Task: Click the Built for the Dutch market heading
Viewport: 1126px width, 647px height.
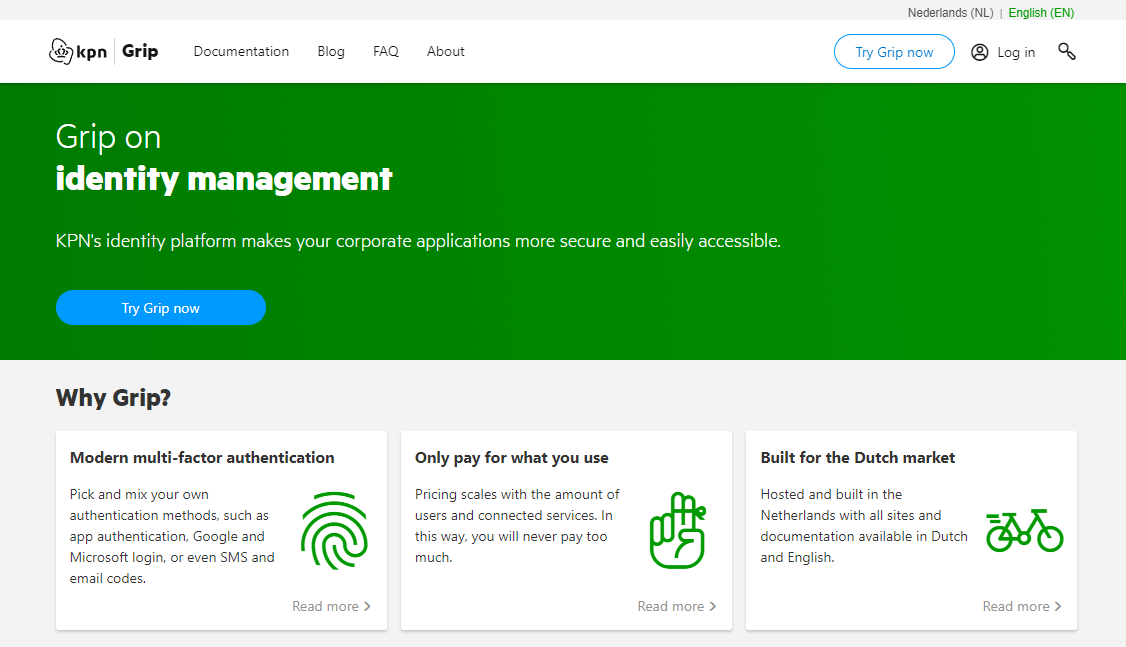Action: click(x=857, y=457)
